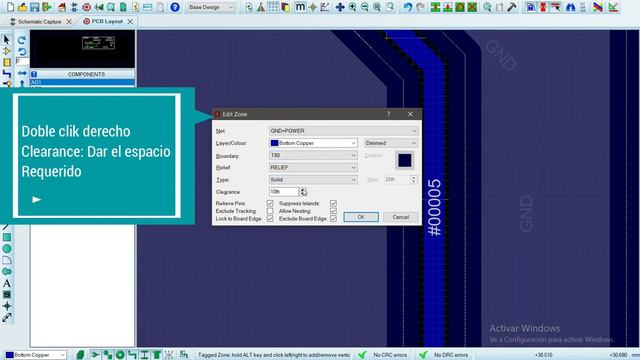The height and width of the screenshot is (360, 640).
Task: Select the marker crosshair tool in sidebar
Action: click(x=7, y=306)
